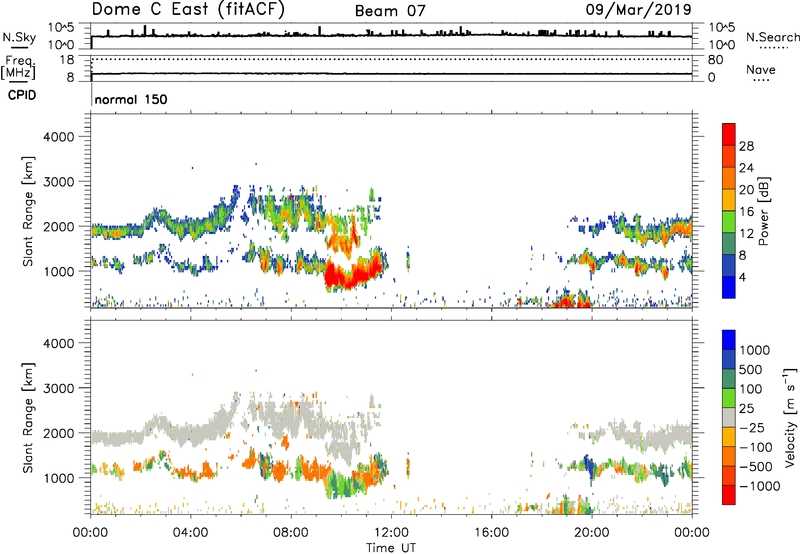Viewport: 800px width, 554px height.
Task: Click the dotted Nave line in frequency panel
Action: (x=391, y=59)
